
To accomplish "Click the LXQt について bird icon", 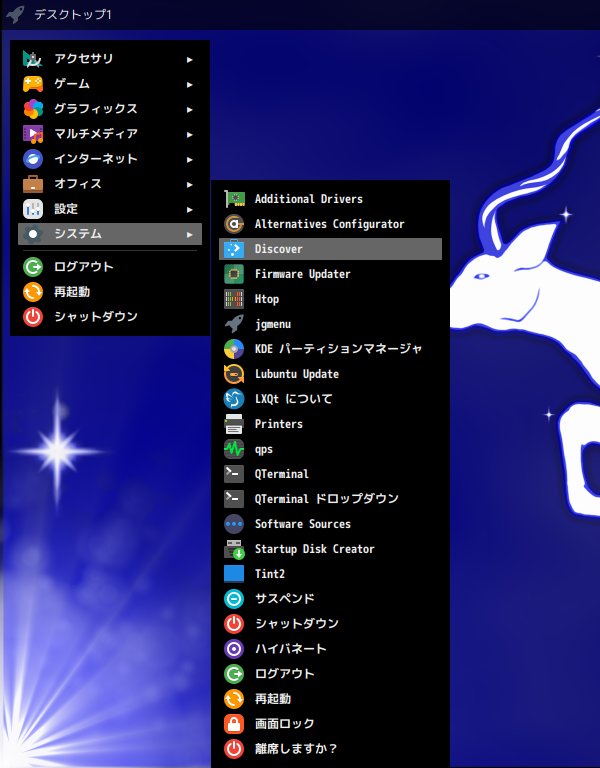I will coord(234,399).
